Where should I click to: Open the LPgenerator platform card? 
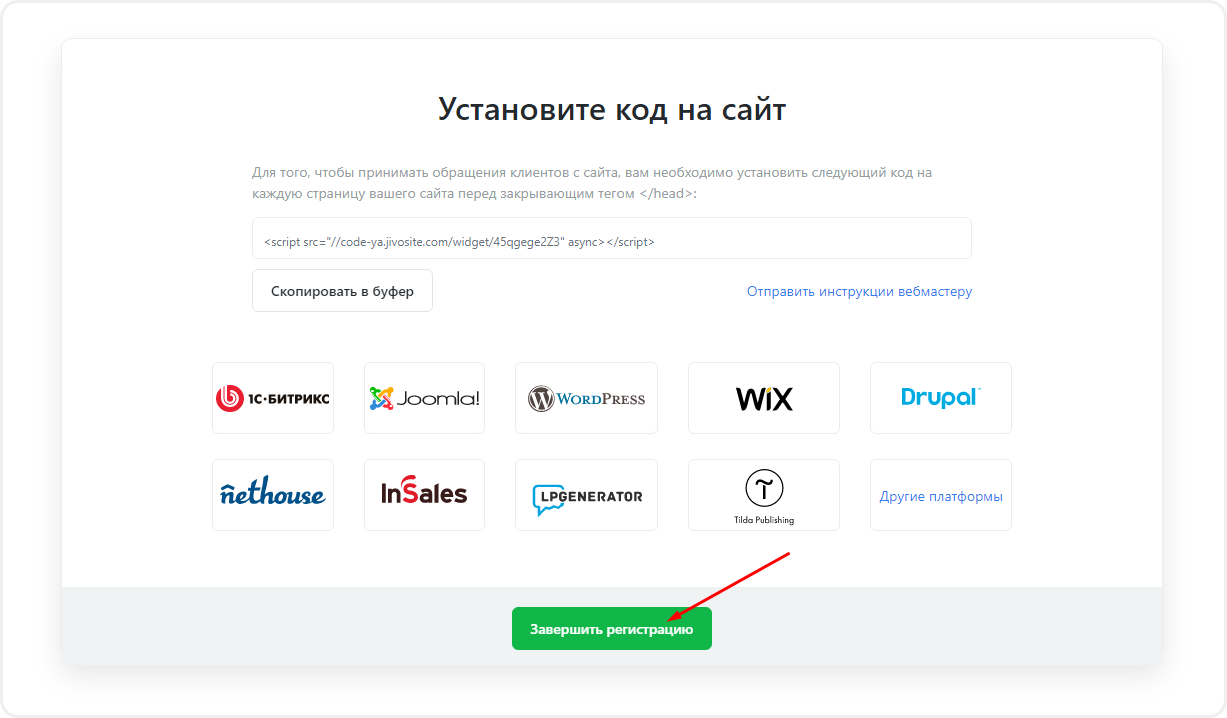pos(586,495)
